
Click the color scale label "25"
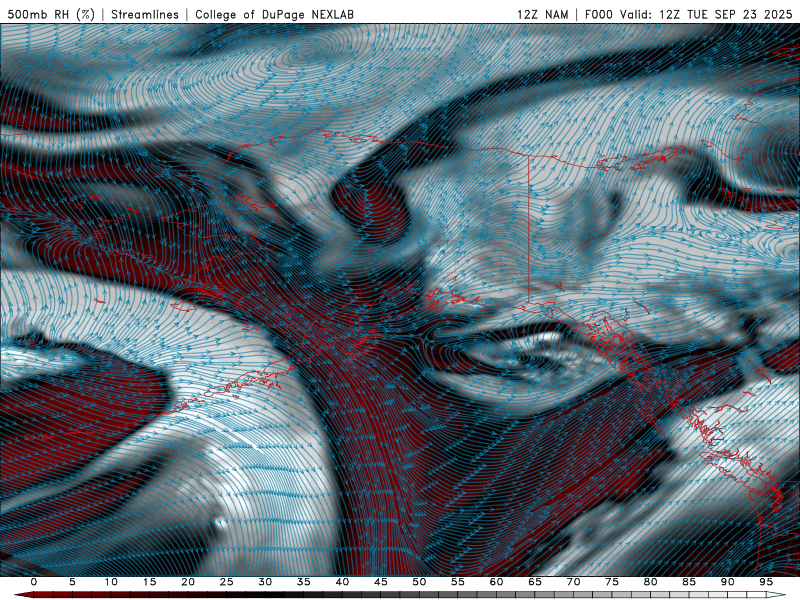pyautogui.click(x=227, y=582)
